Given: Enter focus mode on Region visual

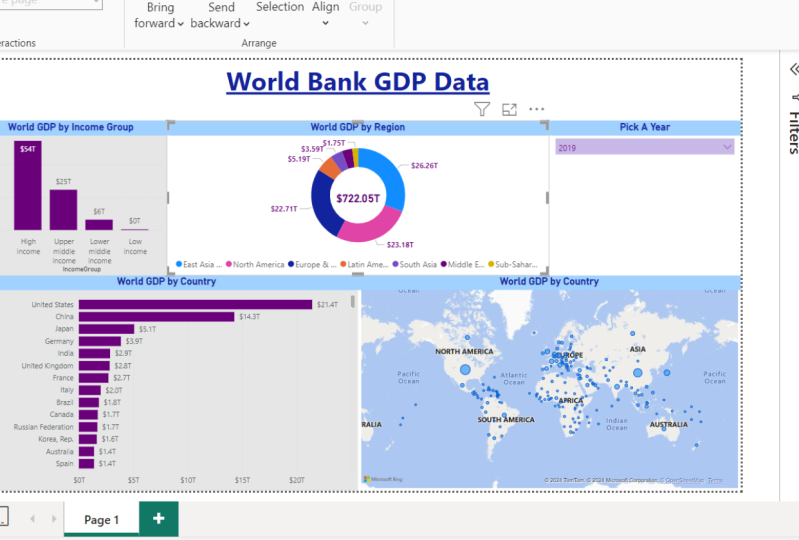Looking at the screenshot, I should pos(509,109).
